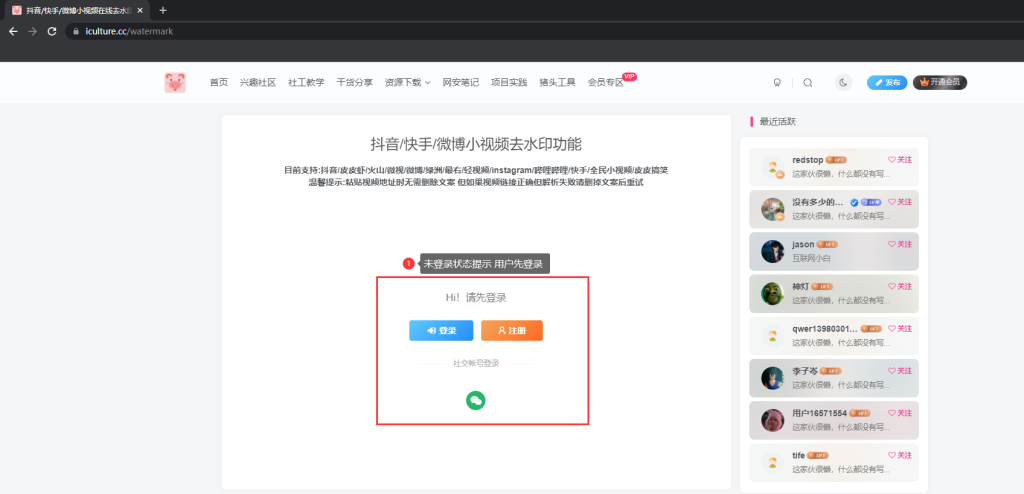The width and height of the screenshot is (1024, 494).
Task: Click the 最近活跃 sidebar heading
Action: point(778,122)
